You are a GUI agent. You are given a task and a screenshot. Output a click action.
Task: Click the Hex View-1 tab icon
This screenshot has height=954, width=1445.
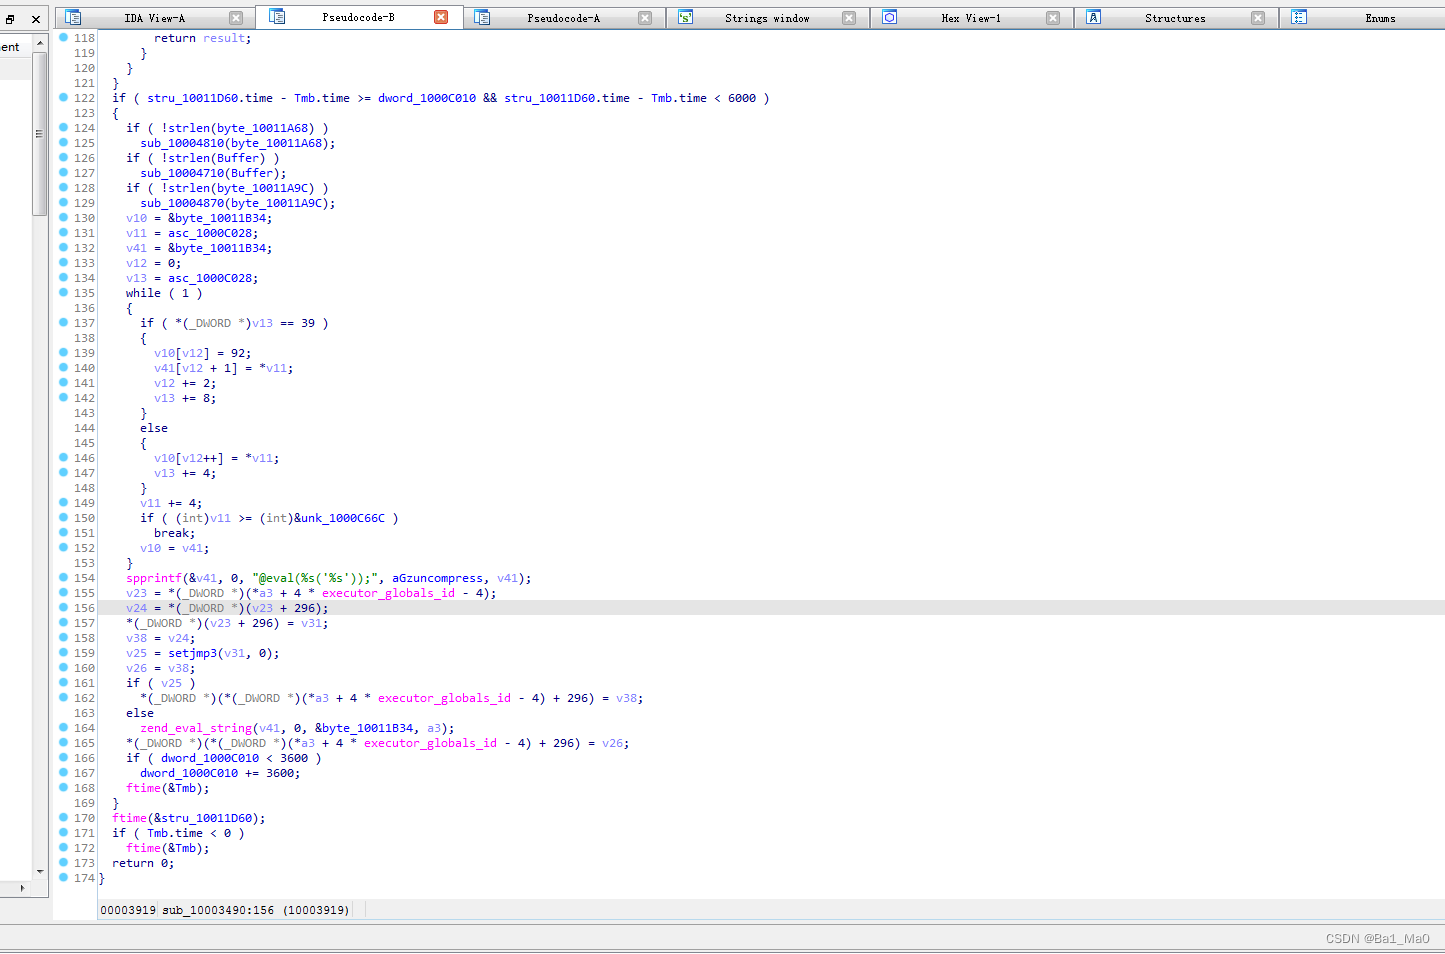click(889, 18)
